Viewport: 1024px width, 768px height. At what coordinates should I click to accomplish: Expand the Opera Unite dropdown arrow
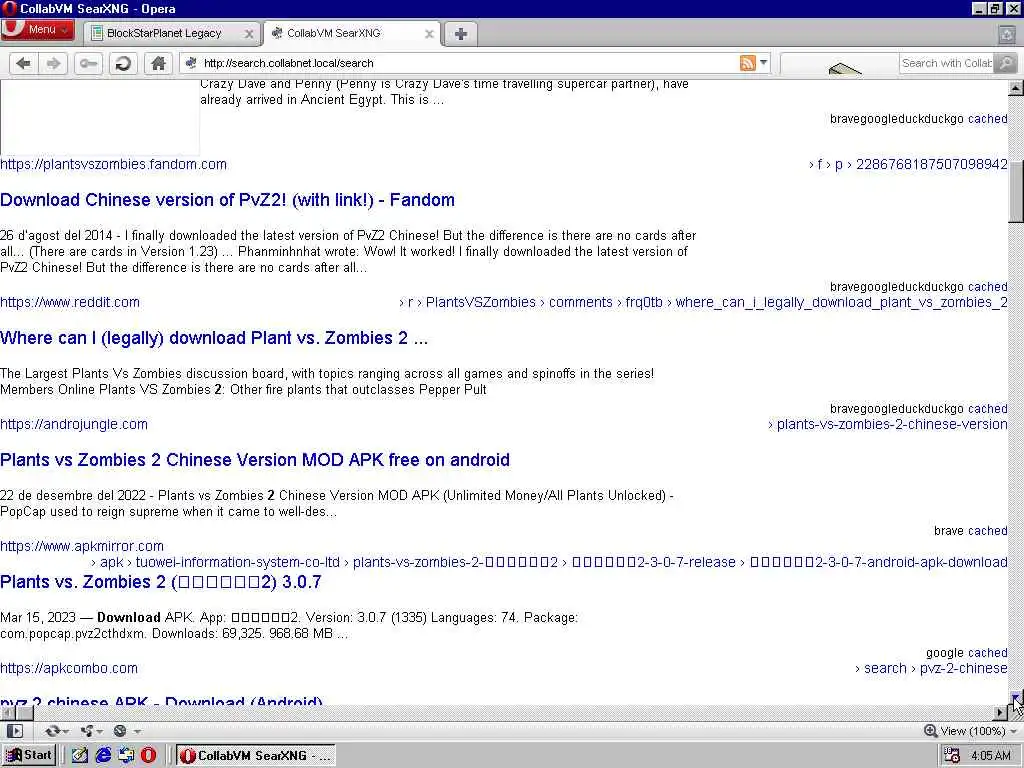101,731
